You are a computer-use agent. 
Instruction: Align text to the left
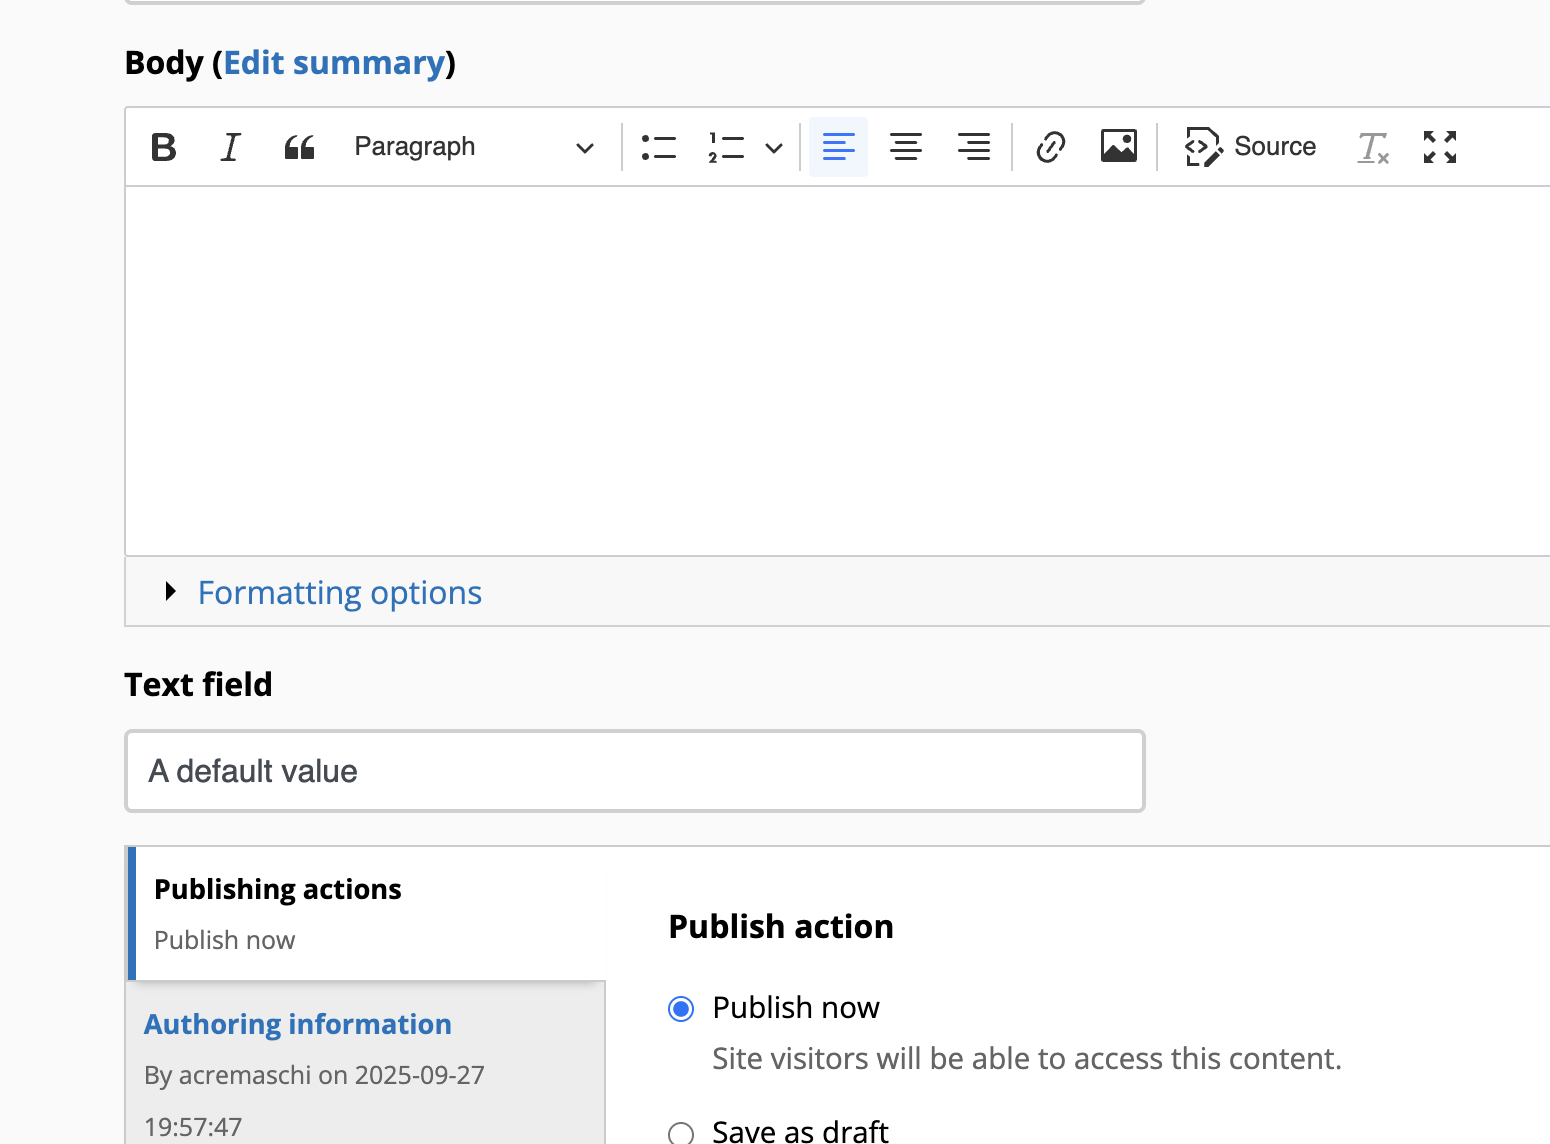coord(838,147)
